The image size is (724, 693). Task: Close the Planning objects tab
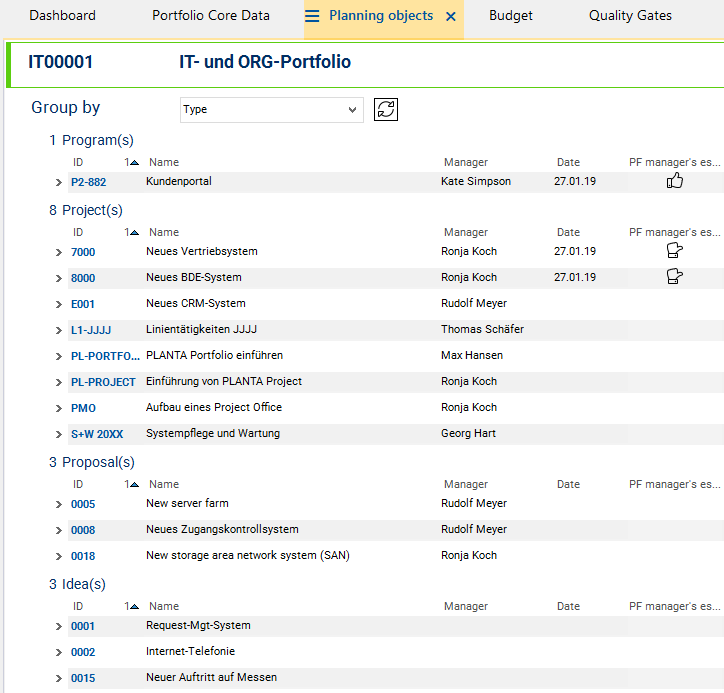(x=451, y=17)
